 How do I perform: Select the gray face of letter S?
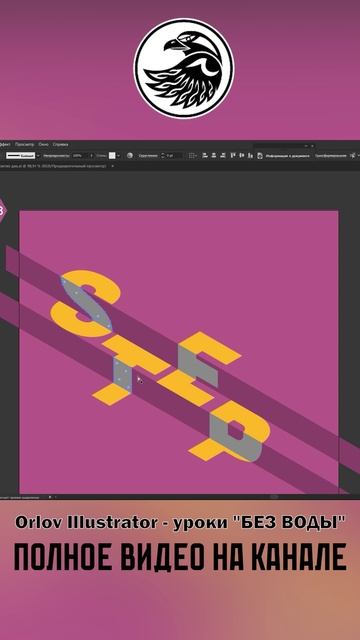(x=87, y=304)
